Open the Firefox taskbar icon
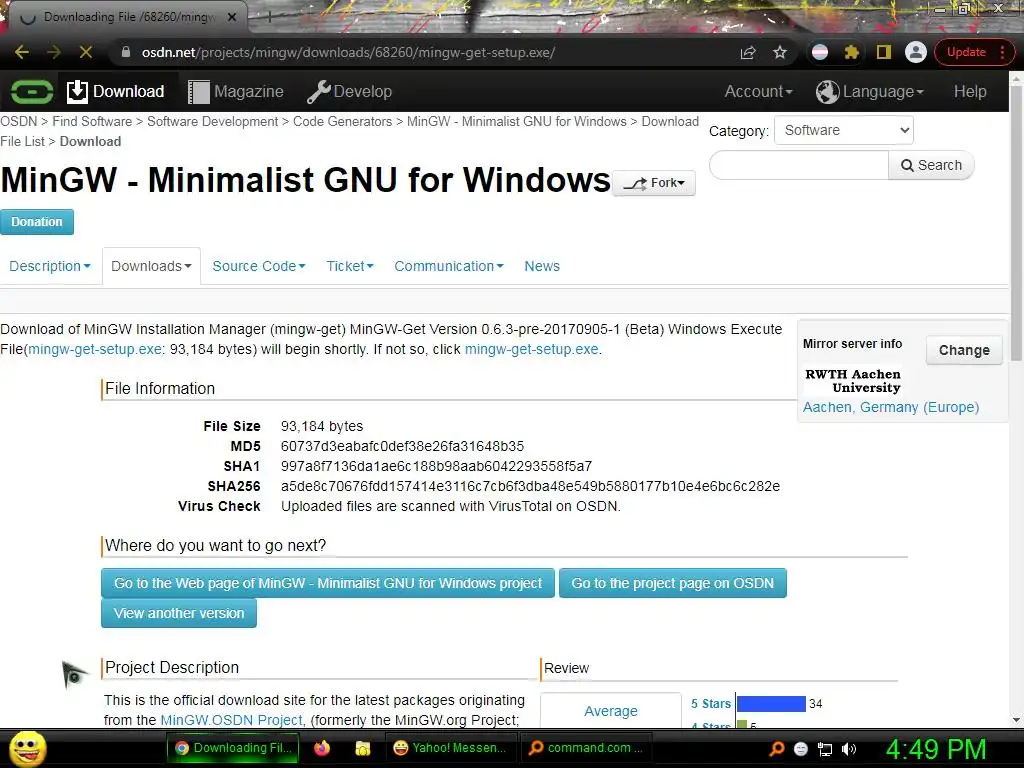The height and width of the screenshot is (768, 1024). tap(322, 748)
